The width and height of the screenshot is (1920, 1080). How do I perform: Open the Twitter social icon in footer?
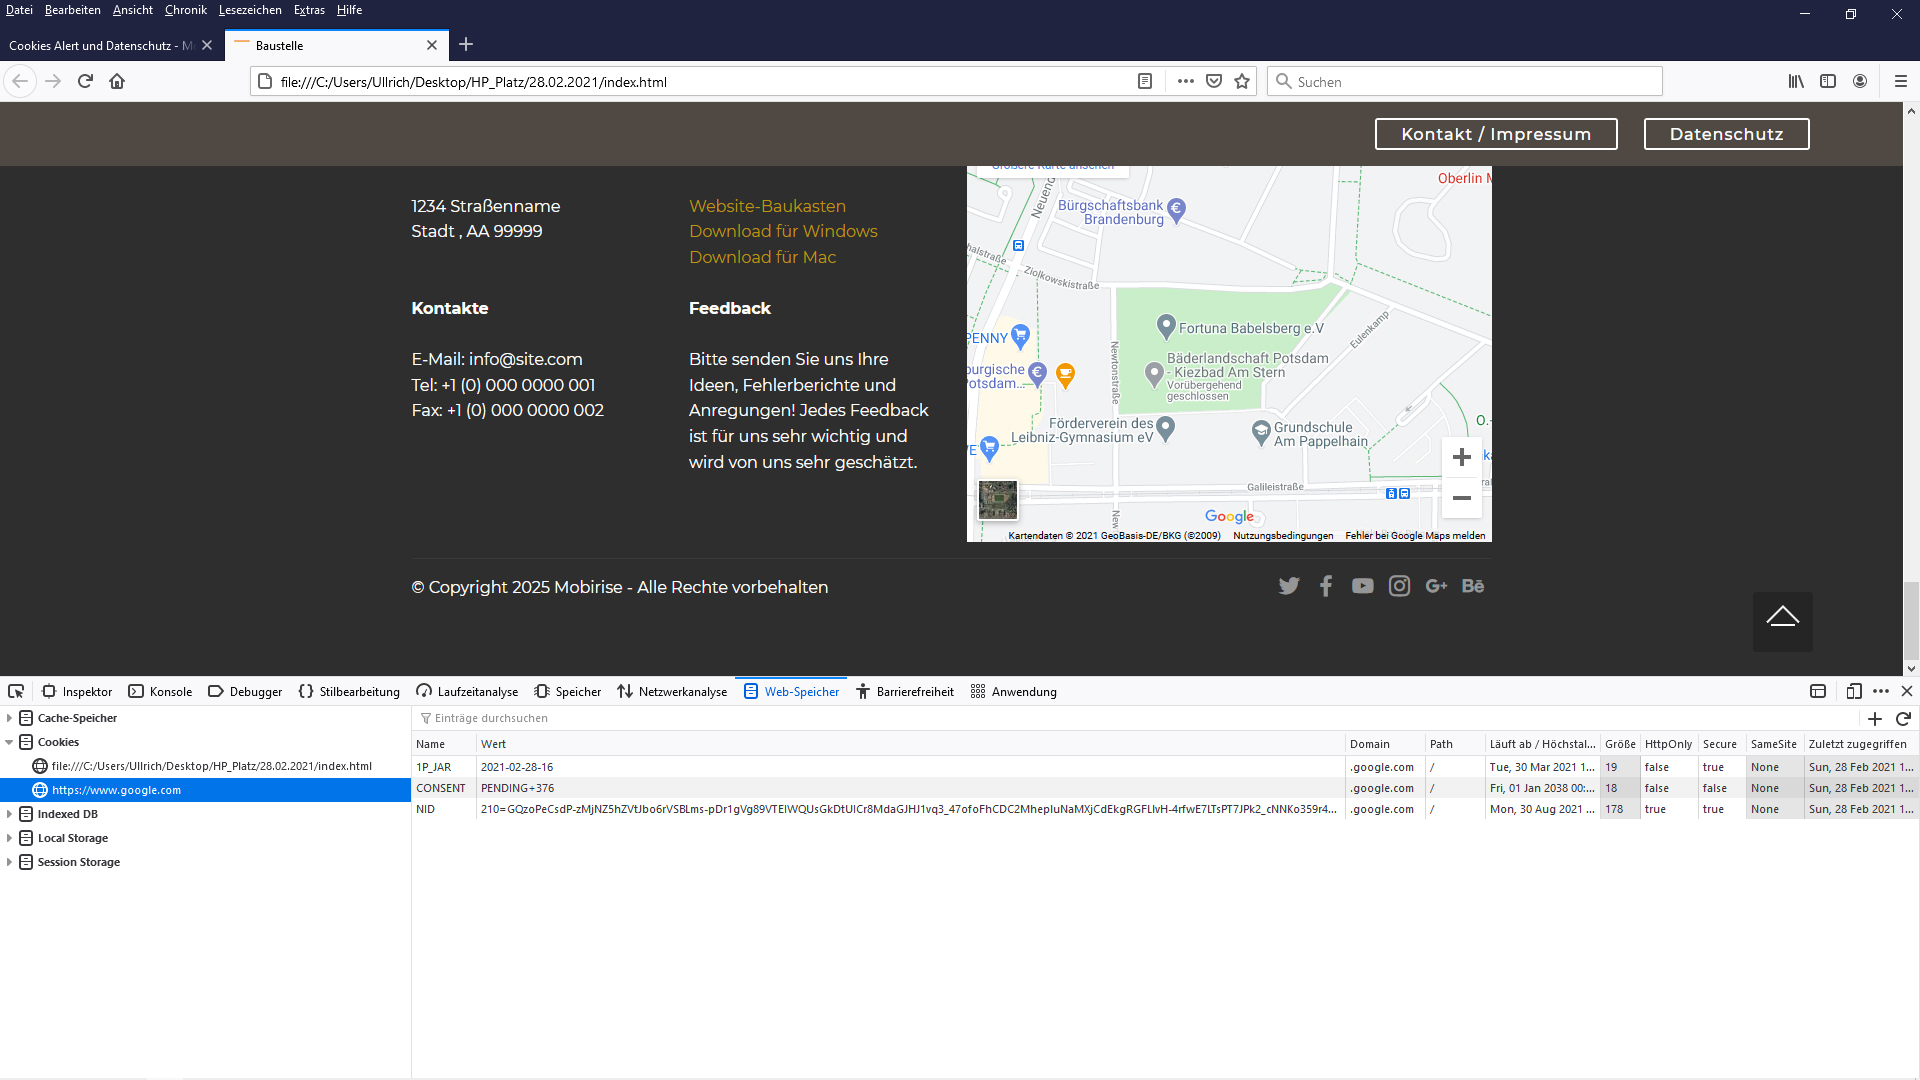click(x=1289, y=586)
